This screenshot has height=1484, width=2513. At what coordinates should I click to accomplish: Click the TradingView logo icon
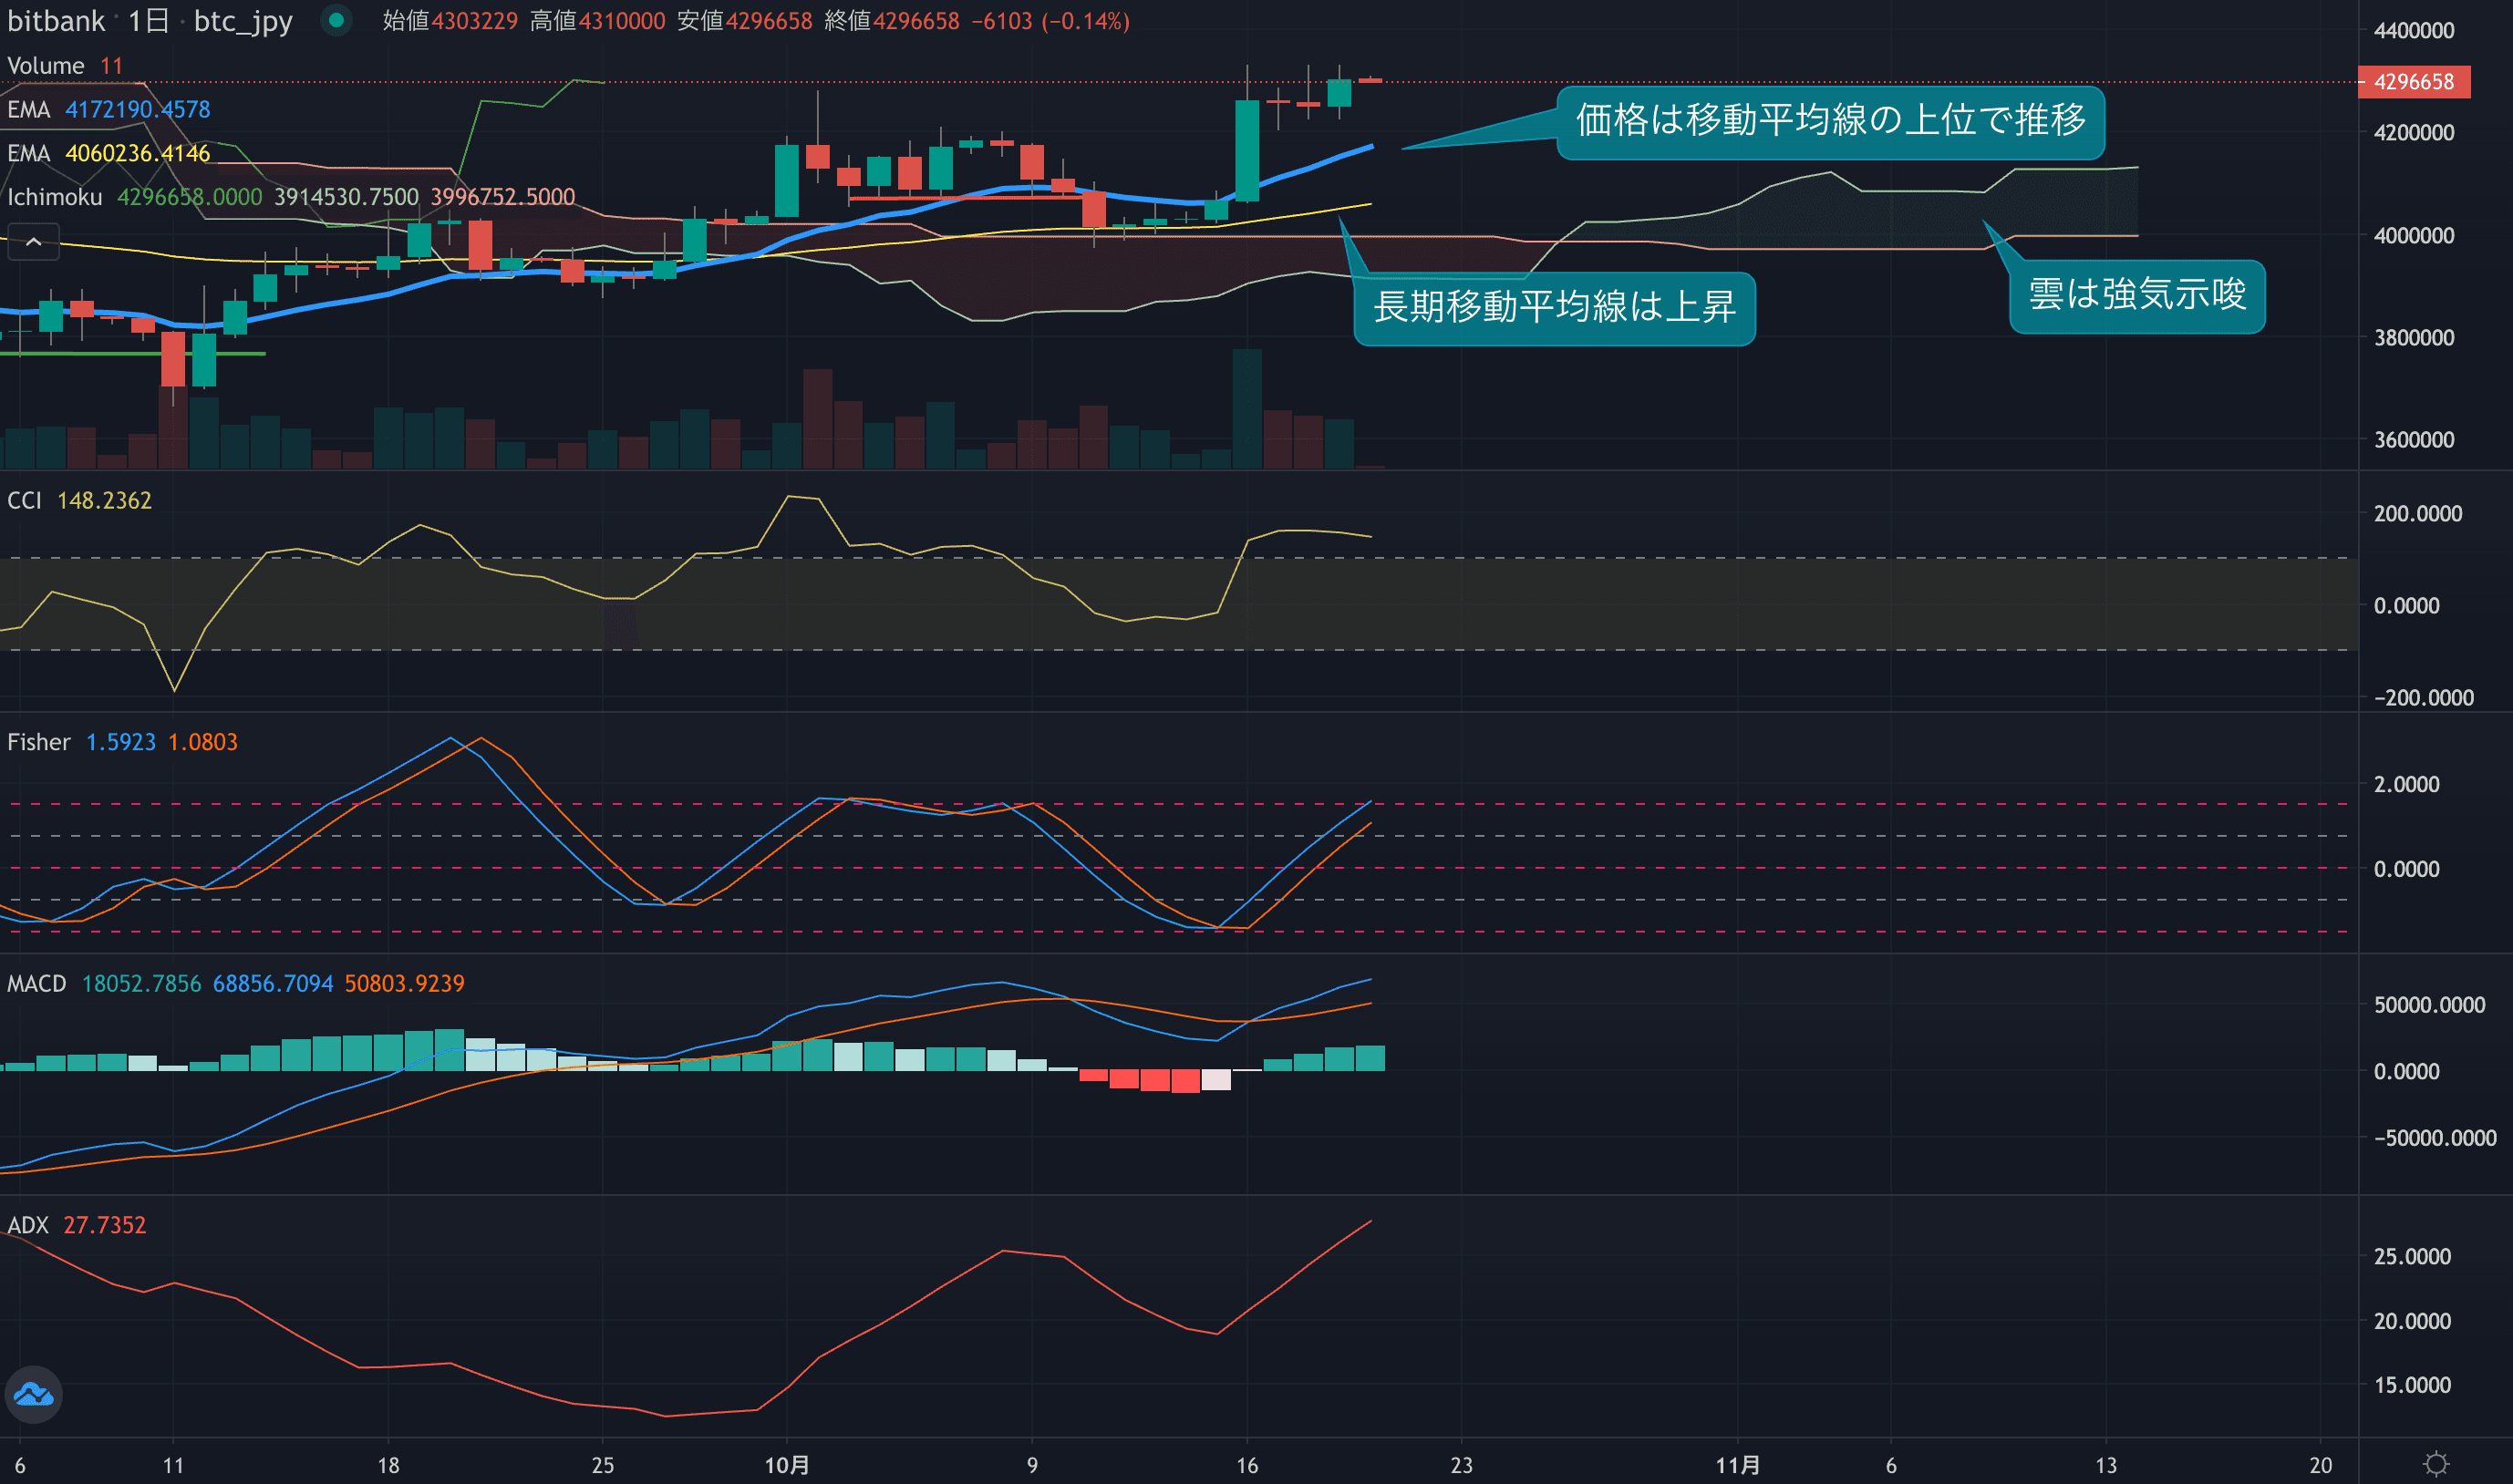pyautogui.click(x=34, y=1394)
